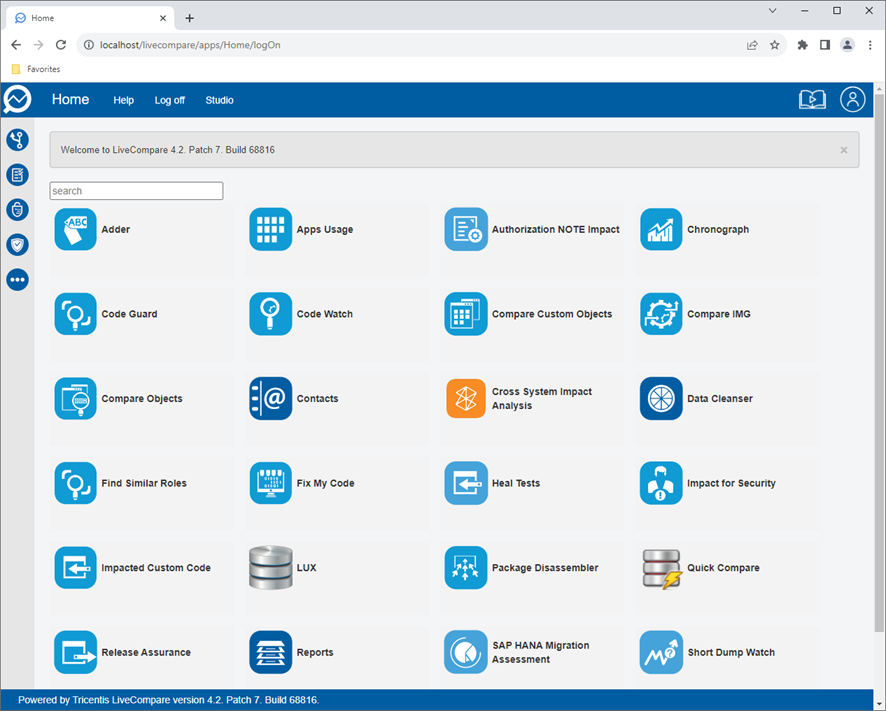The width and height of the screenshot is (886, 711).
Task: Dismiss the welcome message banner
Action: pos(844,150)
